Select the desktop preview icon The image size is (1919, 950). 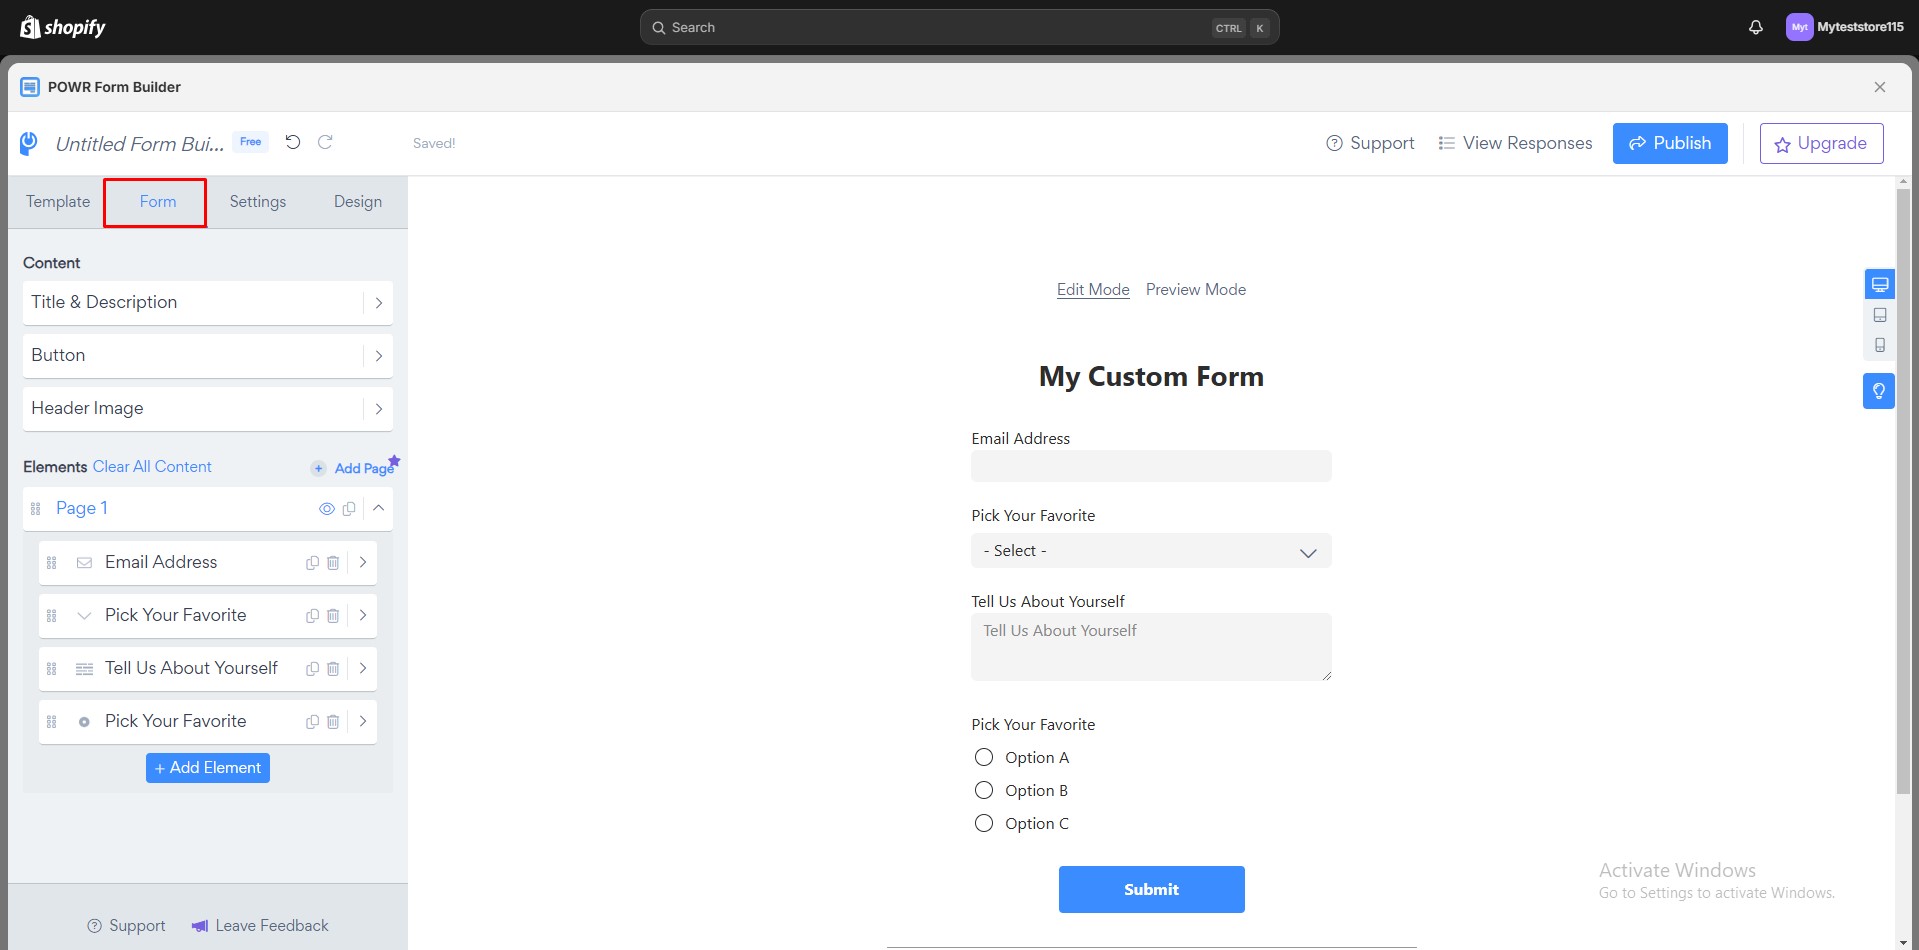point(1880,283)
